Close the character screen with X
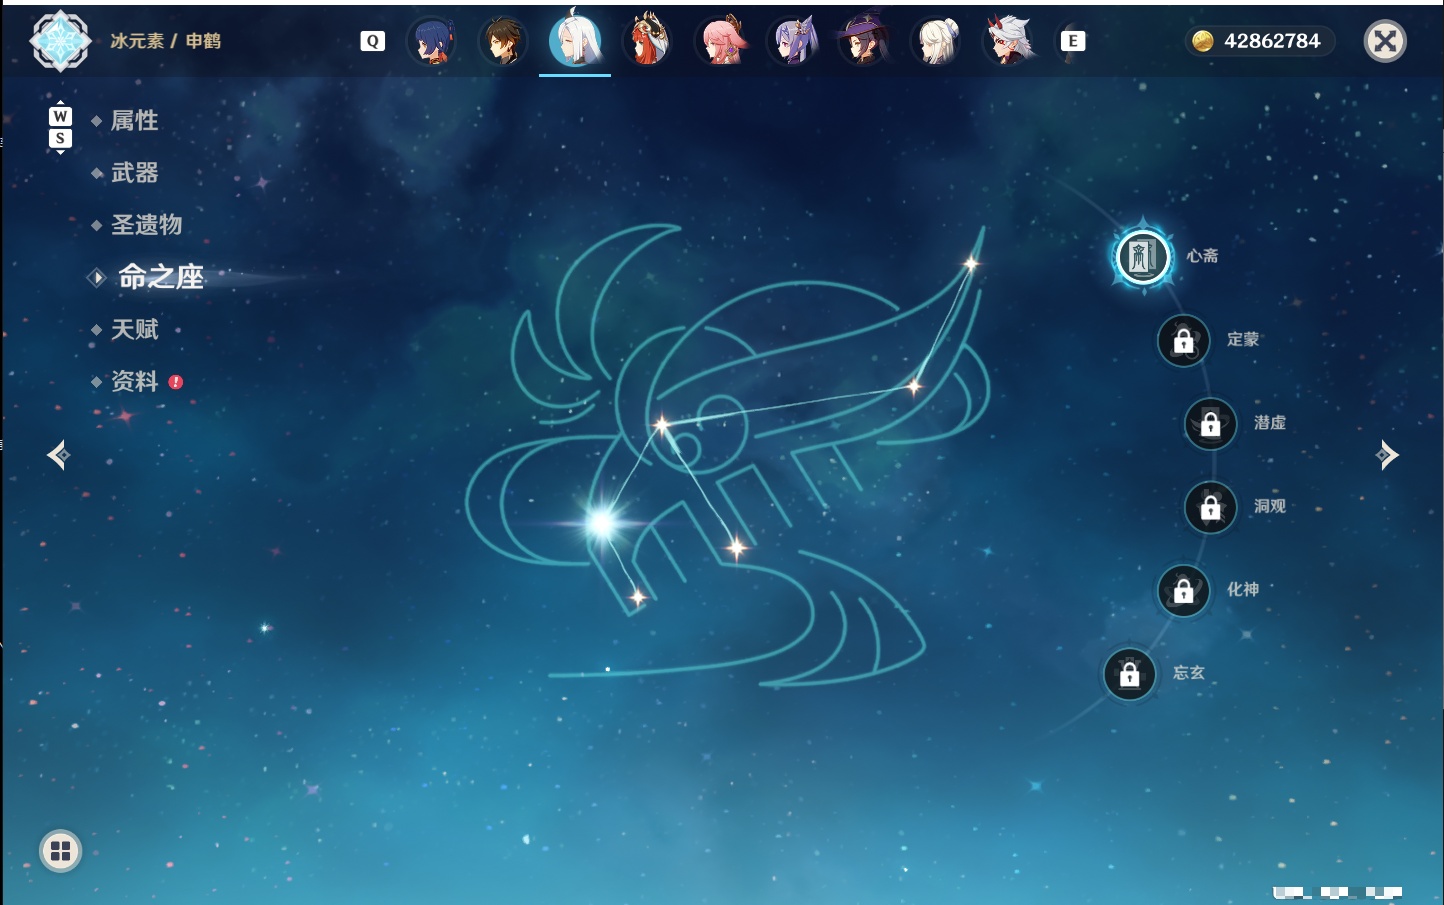This screenshot has height=905, width=1444. 1386,41
